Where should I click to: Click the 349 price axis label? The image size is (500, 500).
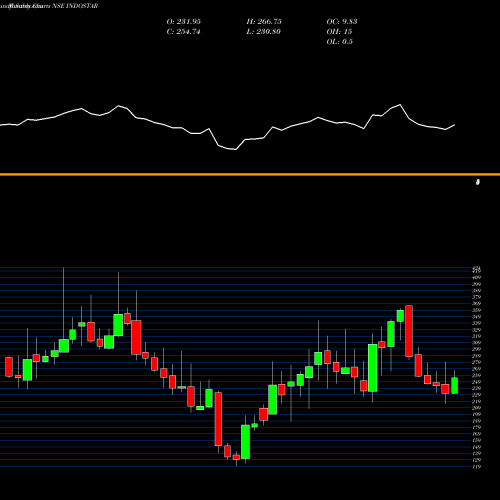click(x=477, y=317)
